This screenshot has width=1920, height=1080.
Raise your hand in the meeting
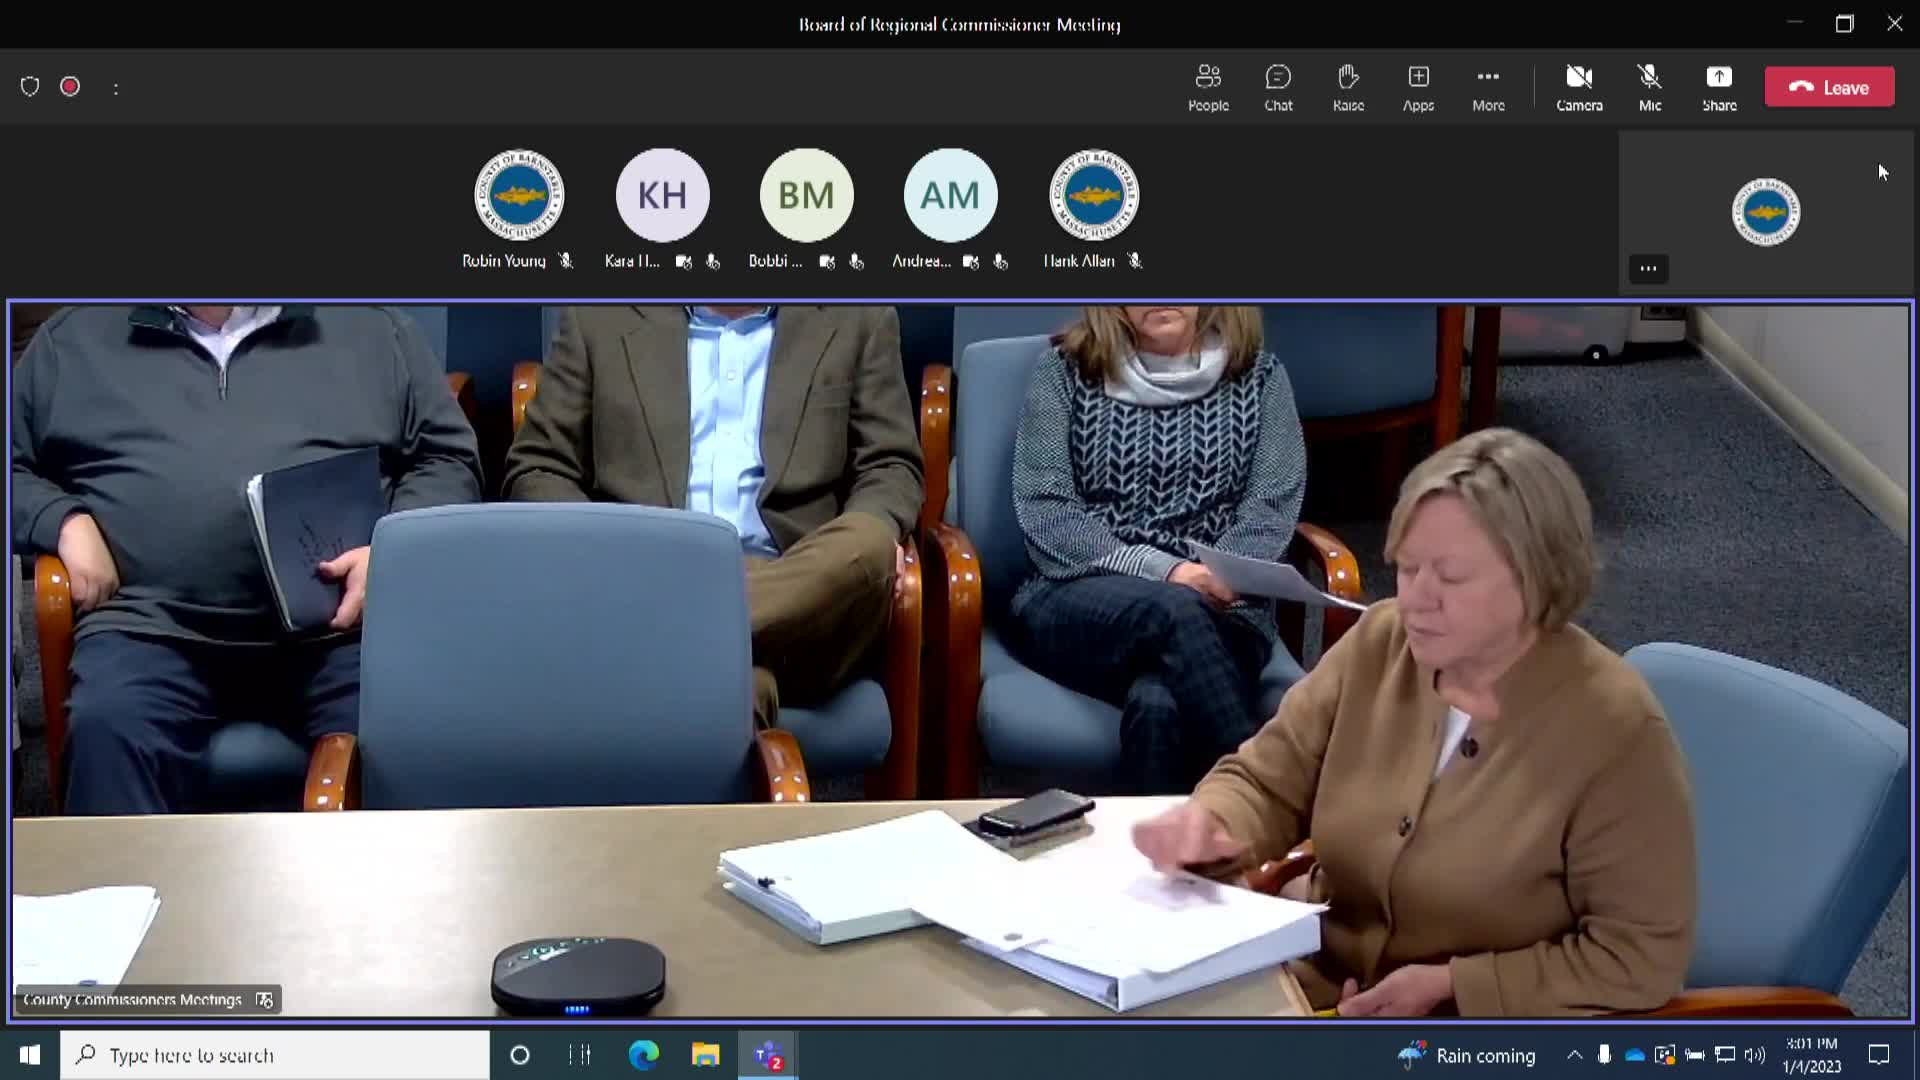pyautogui.click(x=1347, y=87)
